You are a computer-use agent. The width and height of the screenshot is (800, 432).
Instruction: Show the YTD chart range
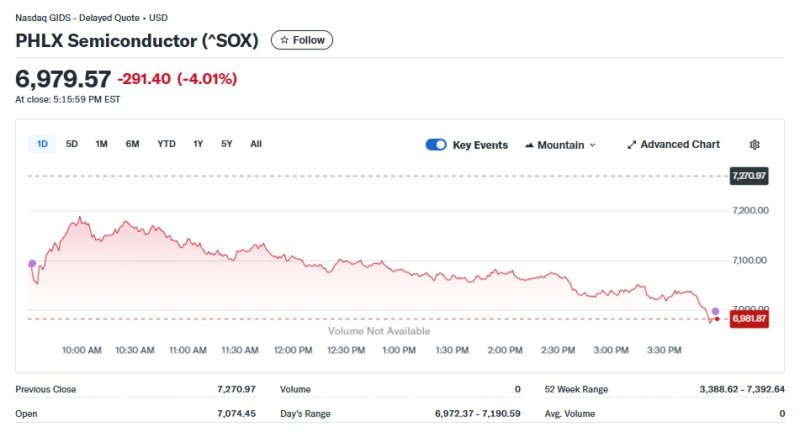pyautogui.click(x=166, y=144)
